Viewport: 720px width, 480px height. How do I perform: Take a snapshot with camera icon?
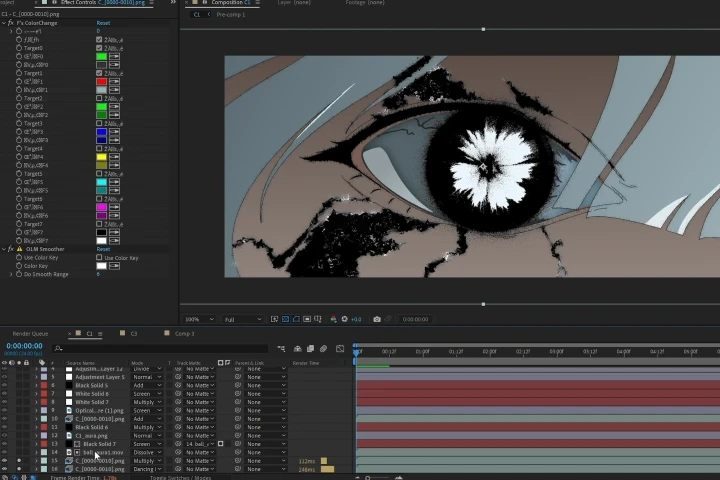tap(377, 319)
